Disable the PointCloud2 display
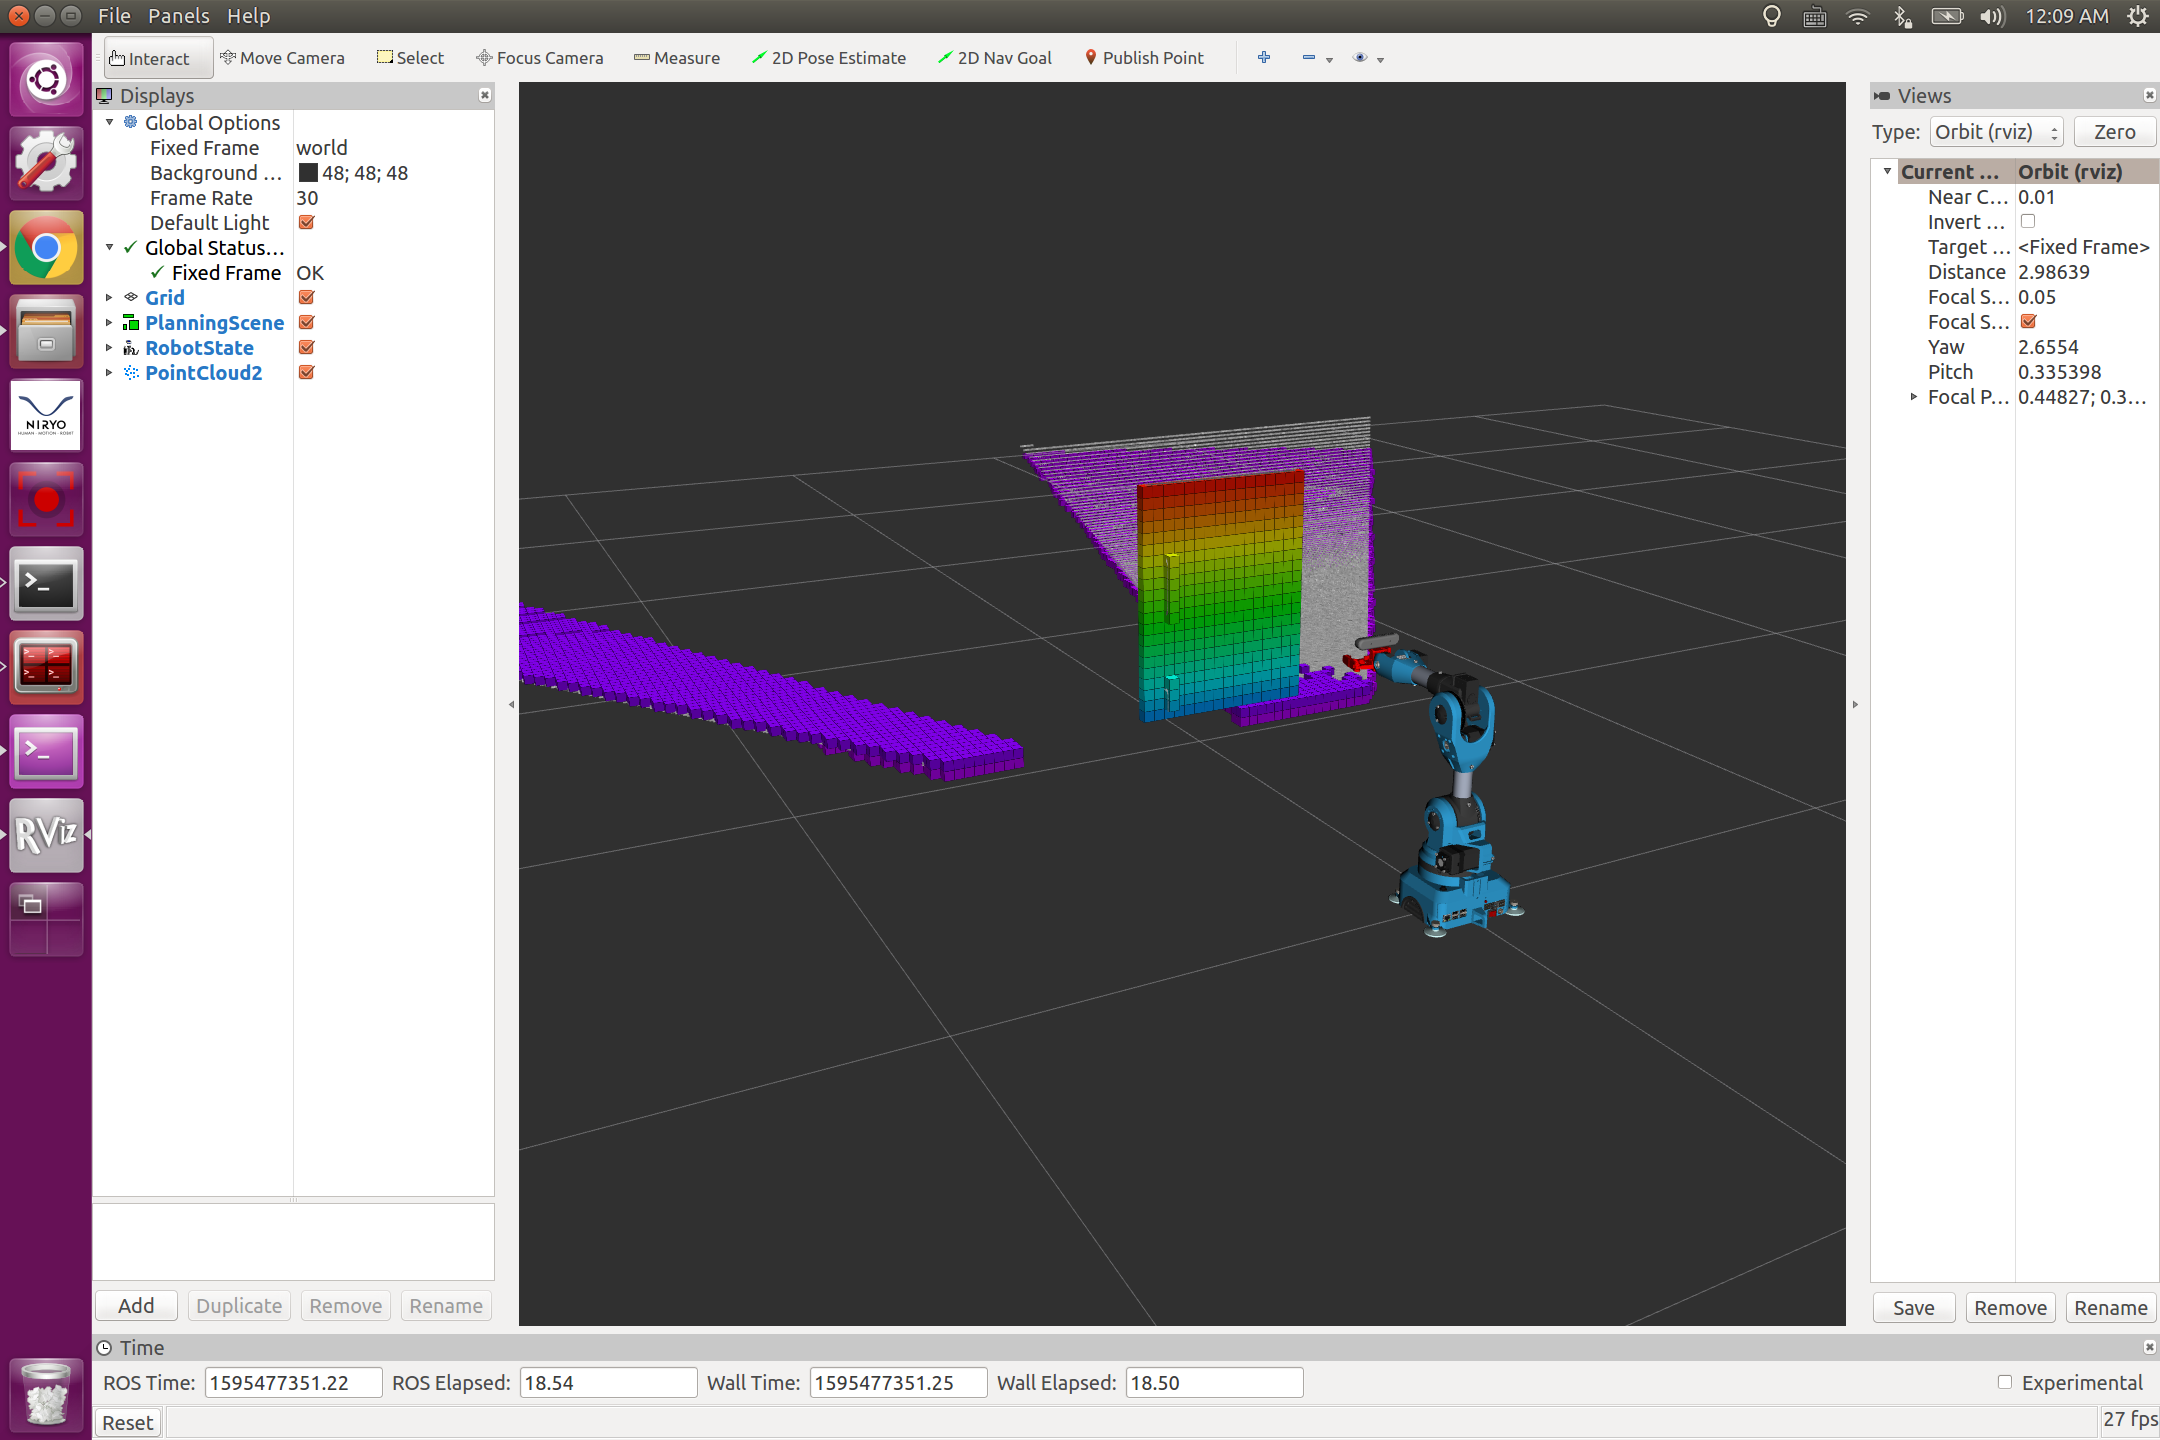2160x1440 pixels. pyautogui.click(x=306, y=372)
